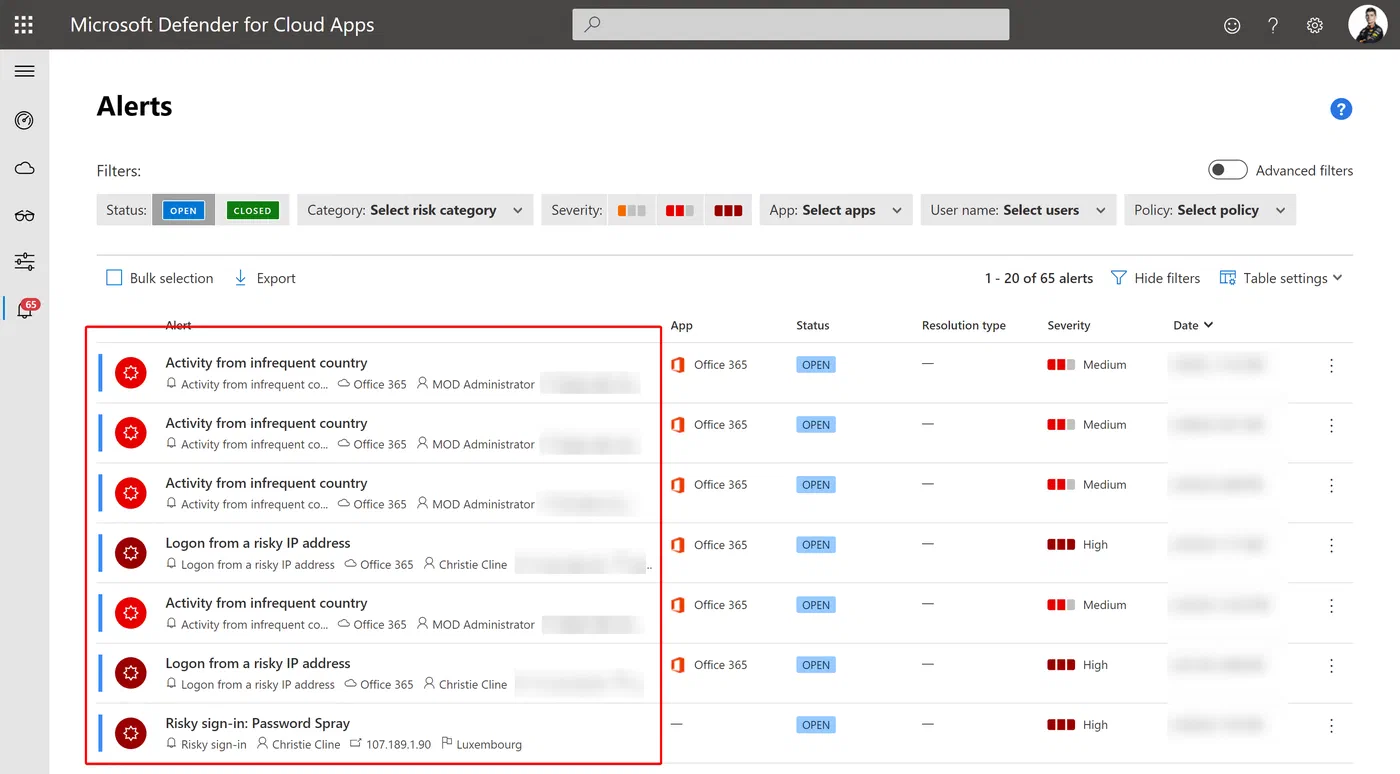Click Hide filters
The height and width of the screenshot is (774, 1400).
[x=1155, y=278]
